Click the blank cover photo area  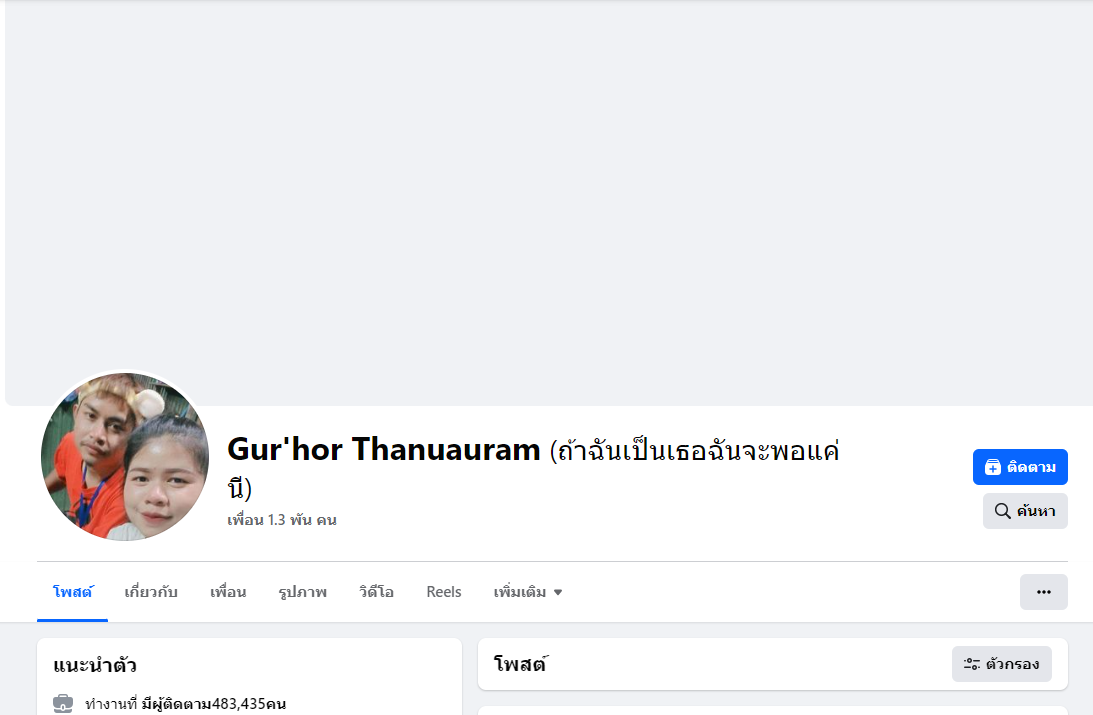point(549,202)
